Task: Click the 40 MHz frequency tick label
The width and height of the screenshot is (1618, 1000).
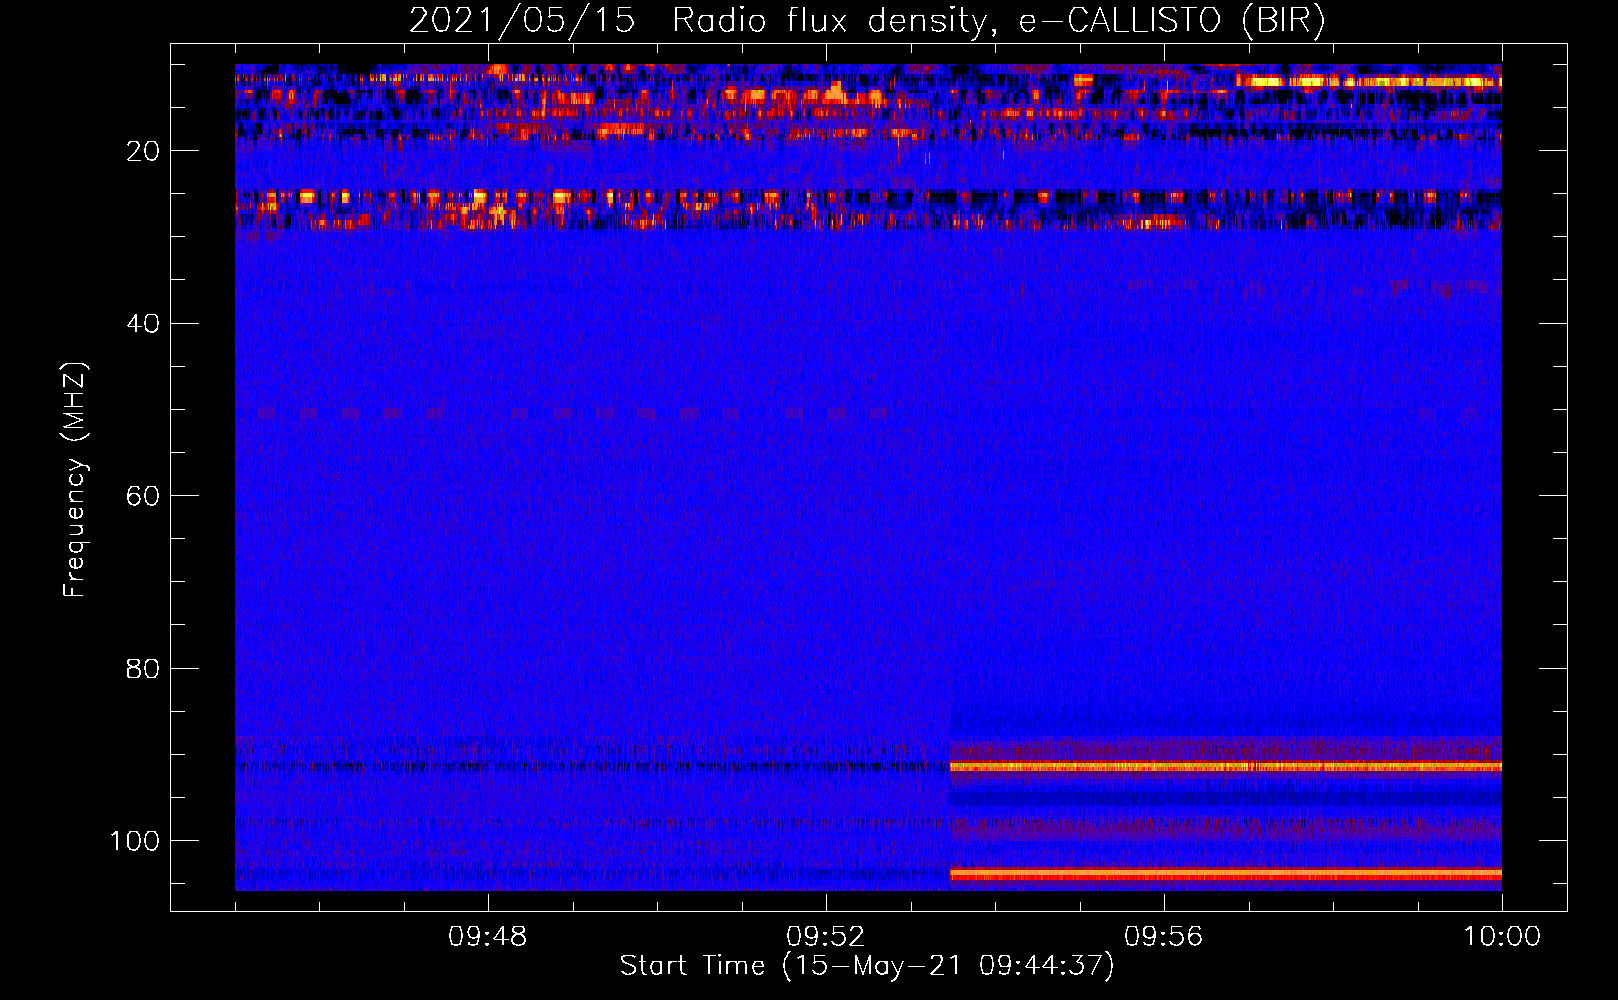Action: [143, 324]
